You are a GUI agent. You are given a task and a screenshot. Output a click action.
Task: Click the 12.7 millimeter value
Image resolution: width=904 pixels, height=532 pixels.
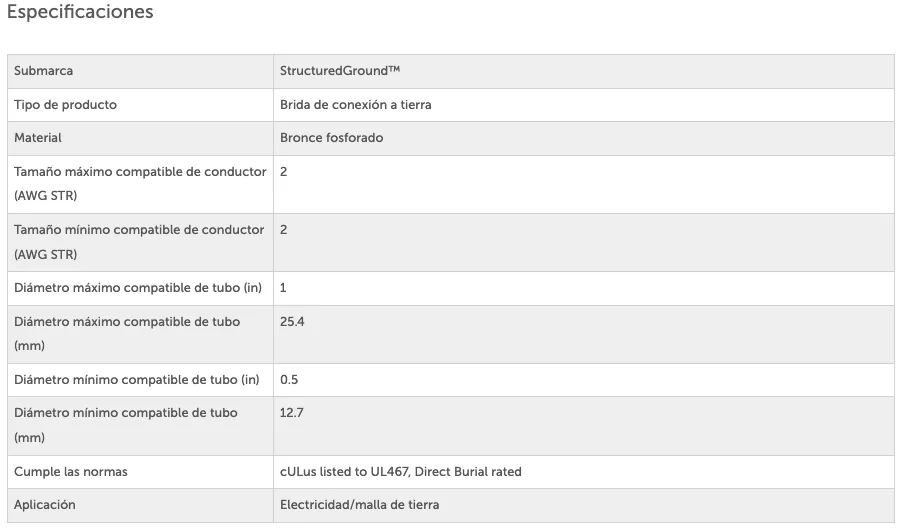[x=291, y=413]
